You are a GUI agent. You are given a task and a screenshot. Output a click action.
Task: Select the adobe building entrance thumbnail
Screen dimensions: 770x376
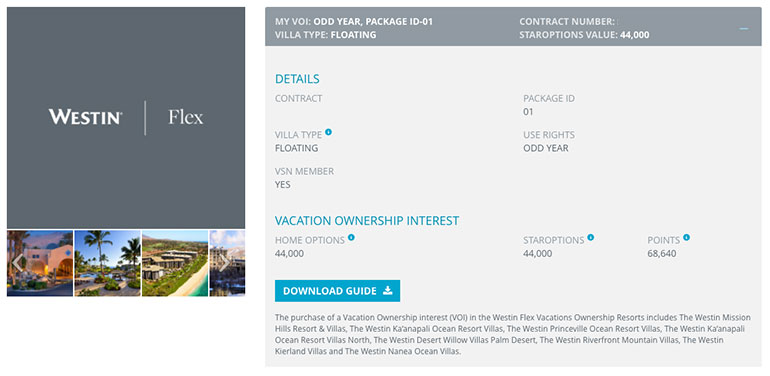(x=40, y=264)
